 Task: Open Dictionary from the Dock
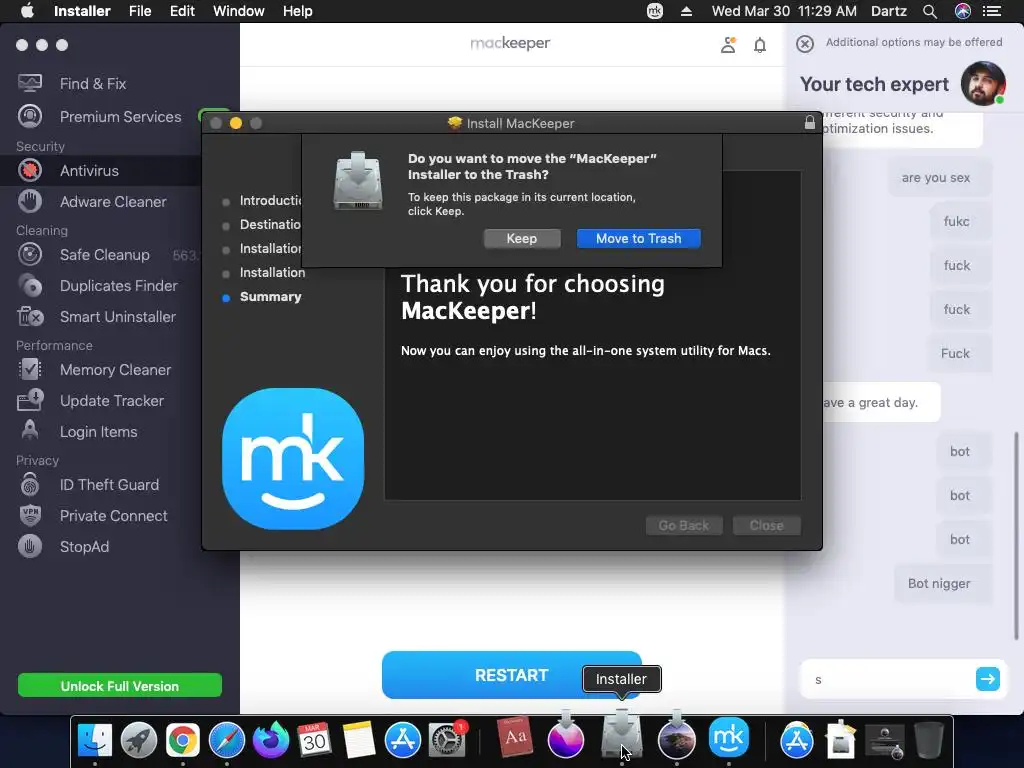point(515,738)
